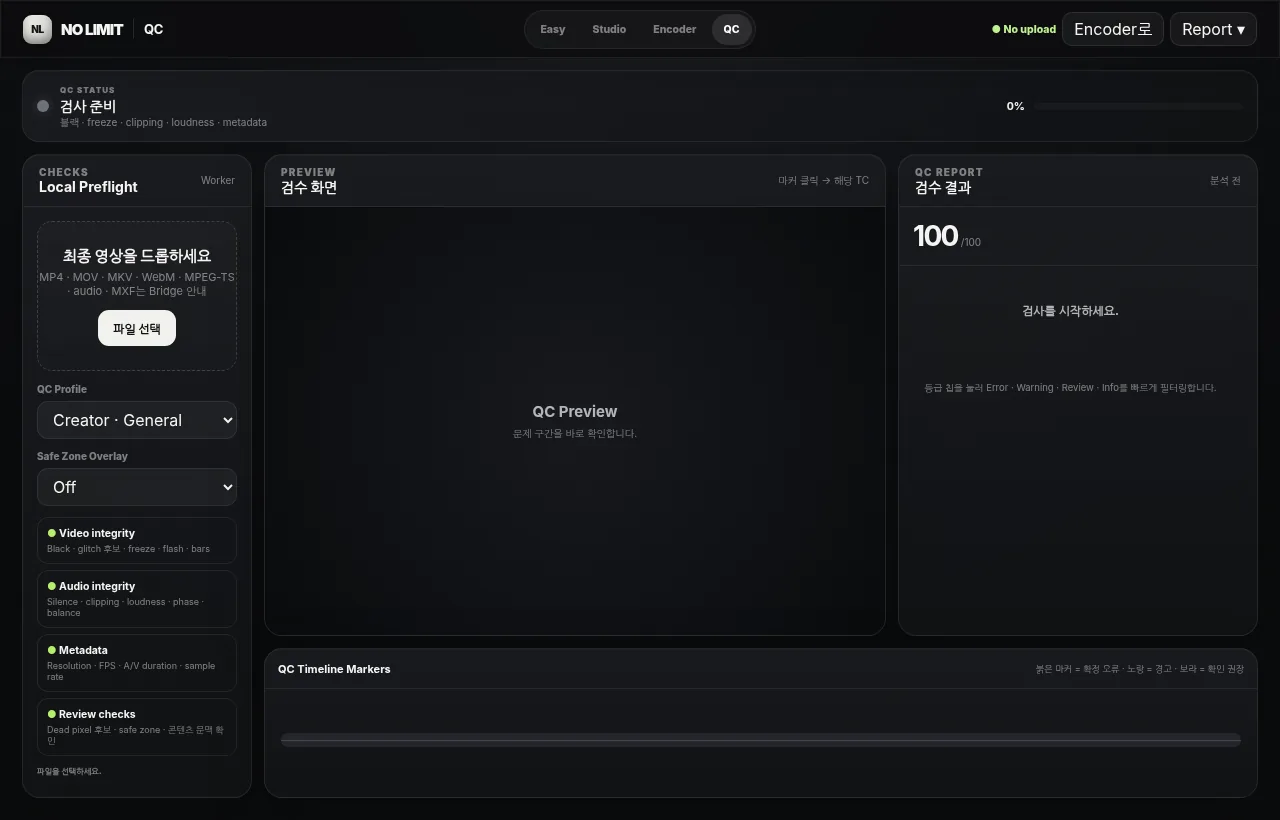This screenshot has height=820, width=1280.
Task: Click the 분석 전 status text
Action: 1225,180
